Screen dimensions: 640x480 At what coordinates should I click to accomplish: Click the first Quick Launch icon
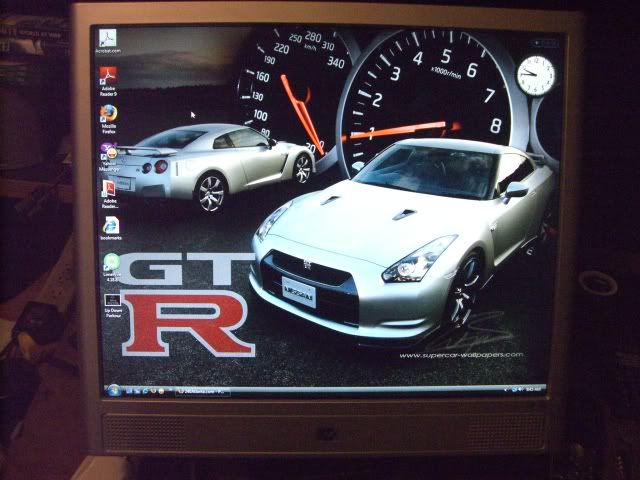(x=128, y=391)
